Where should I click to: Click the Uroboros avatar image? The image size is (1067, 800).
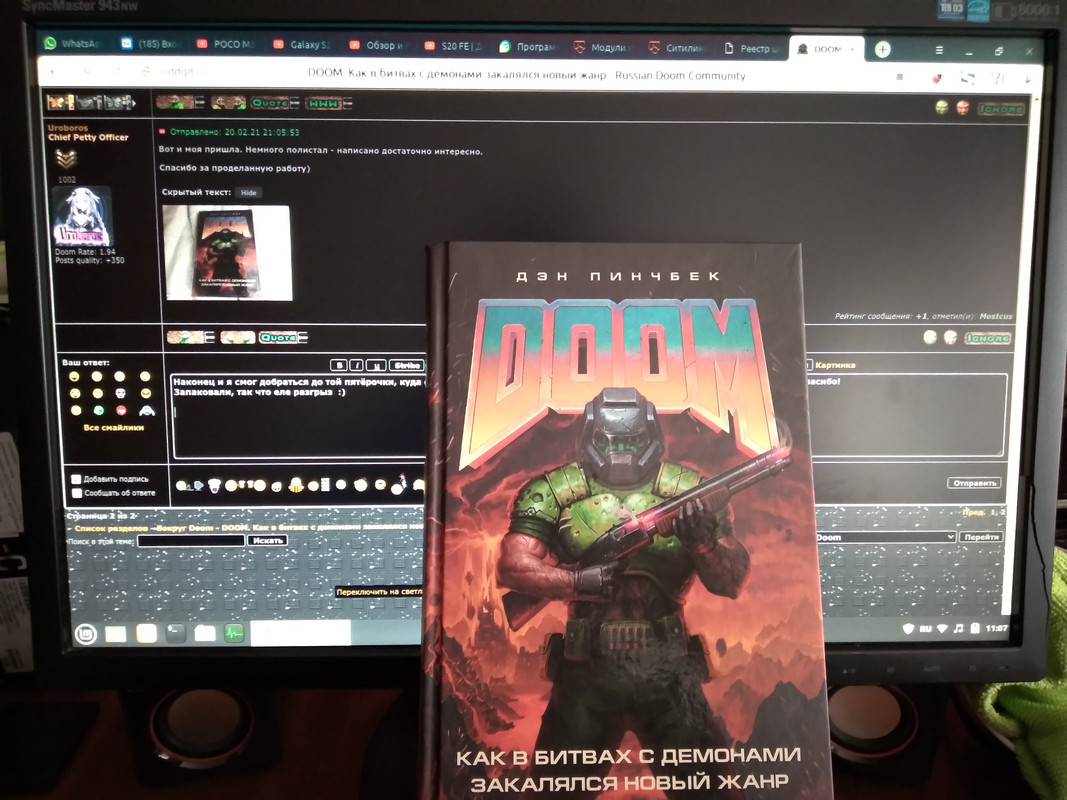(82, 216)
